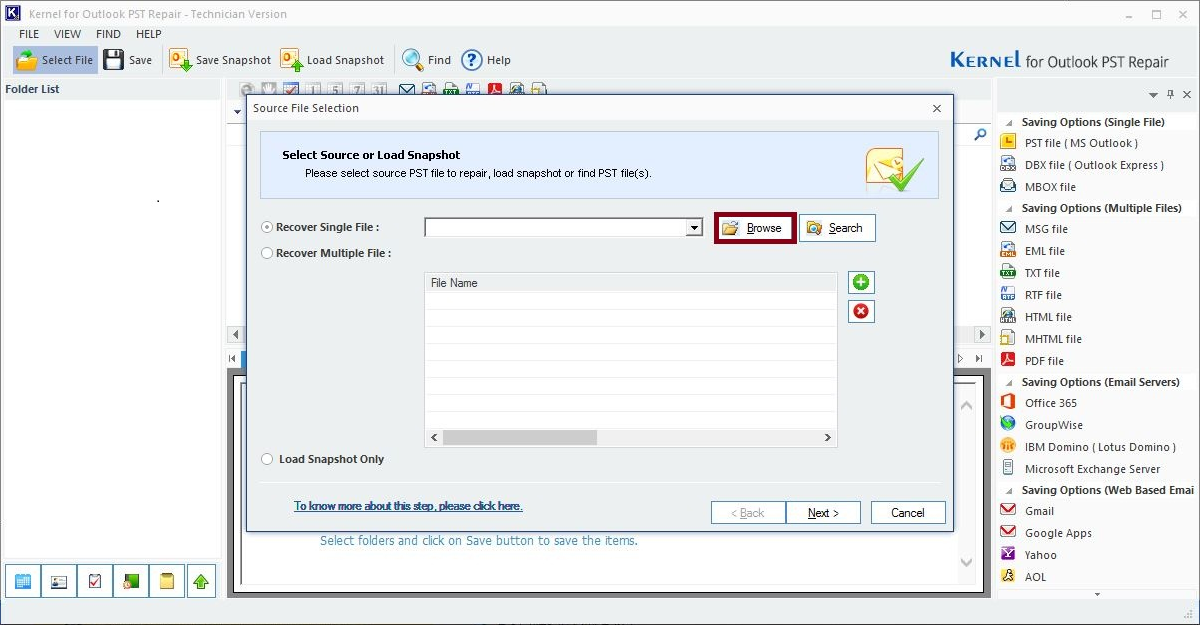Open the HELP menu
Image resolution: width=1200 pixels, height=625 pixels.
(x=149, y=34)
